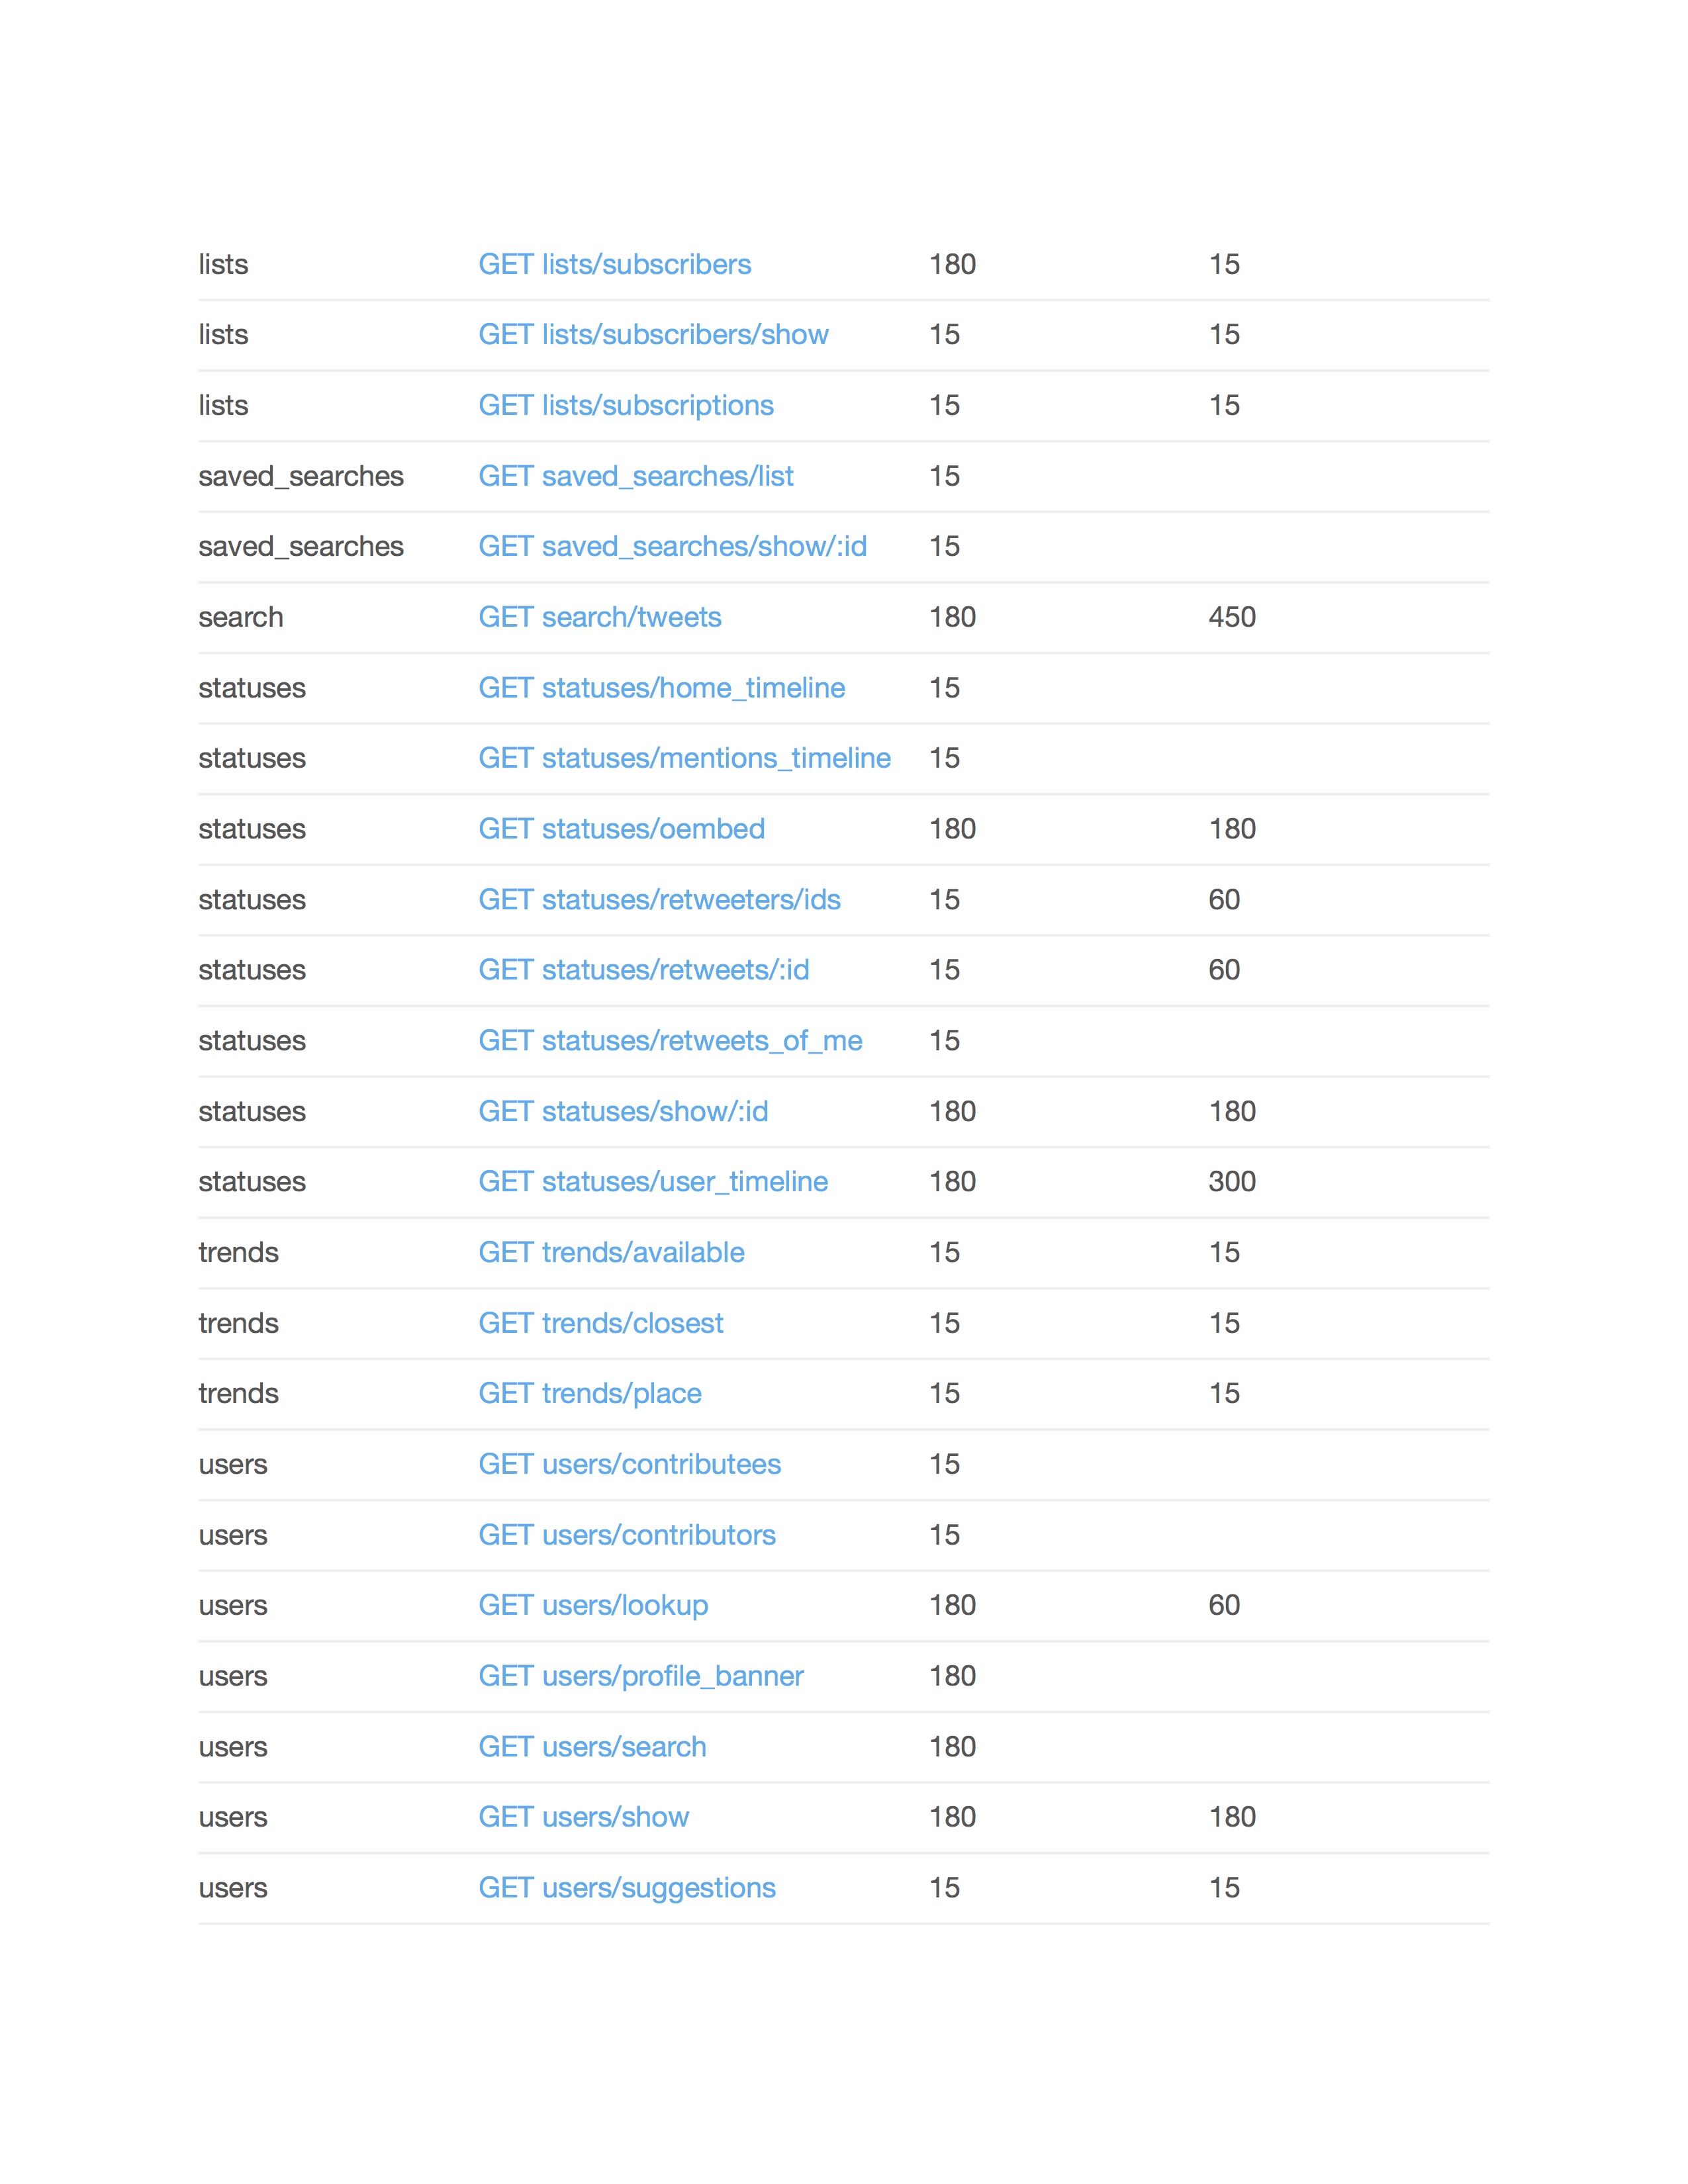Open GET statuses/retweets/:id link
The image size is (1688, 2184).
coord(643,970)
